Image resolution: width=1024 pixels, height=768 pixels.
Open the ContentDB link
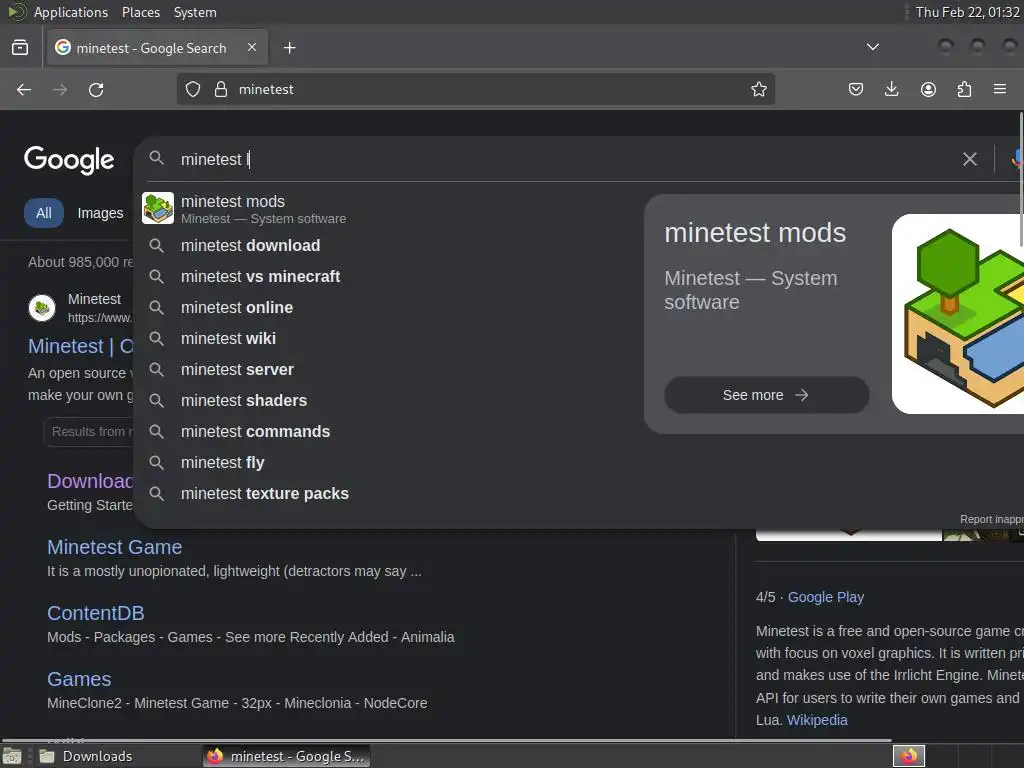click(x=95, y=613)
